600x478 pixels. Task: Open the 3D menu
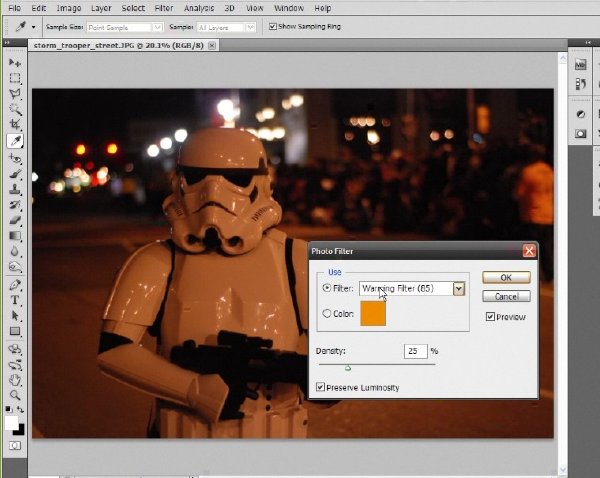pos(229,8)
